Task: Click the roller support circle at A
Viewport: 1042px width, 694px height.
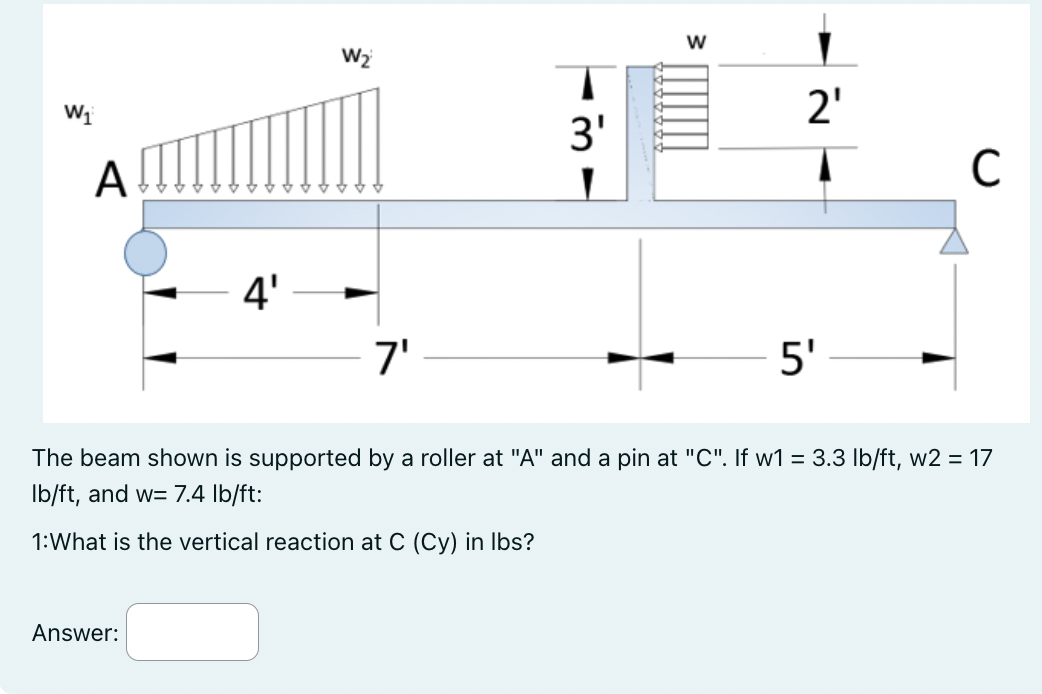Action: [145, 252]
